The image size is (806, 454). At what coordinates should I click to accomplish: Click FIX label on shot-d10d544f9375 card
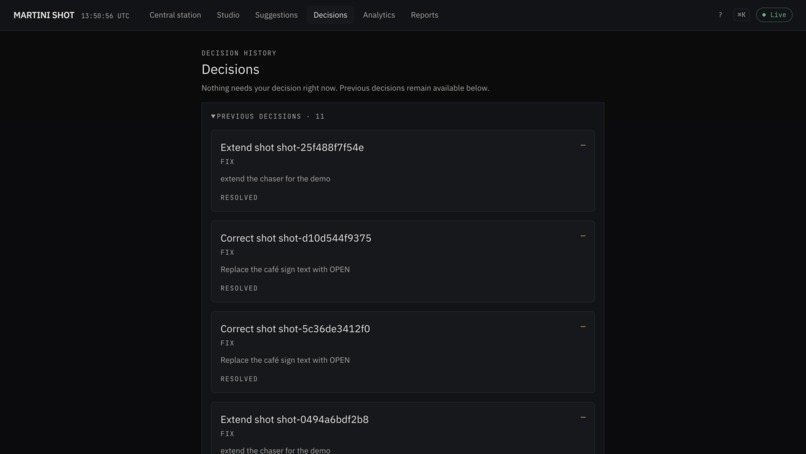pos(227,252)
